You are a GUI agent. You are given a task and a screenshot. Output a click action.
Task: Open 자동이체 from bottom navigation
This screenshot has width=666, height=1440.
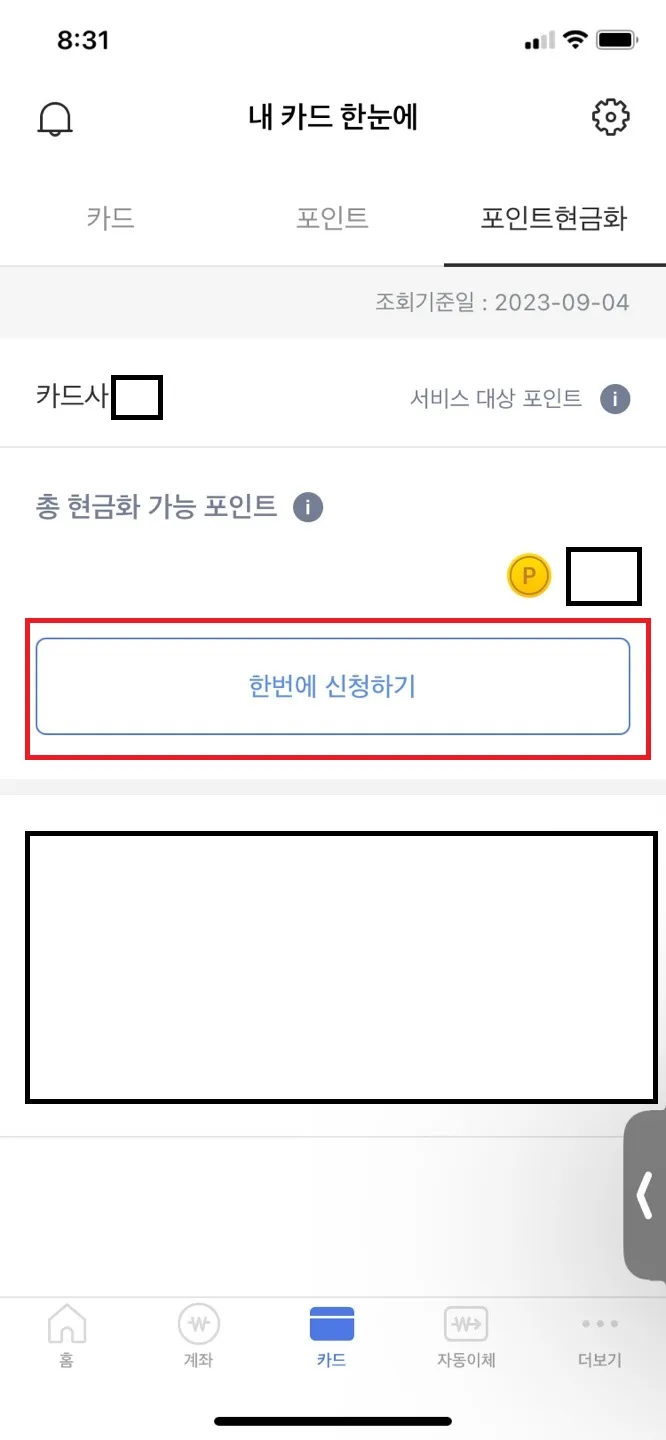coord(466,1336)
